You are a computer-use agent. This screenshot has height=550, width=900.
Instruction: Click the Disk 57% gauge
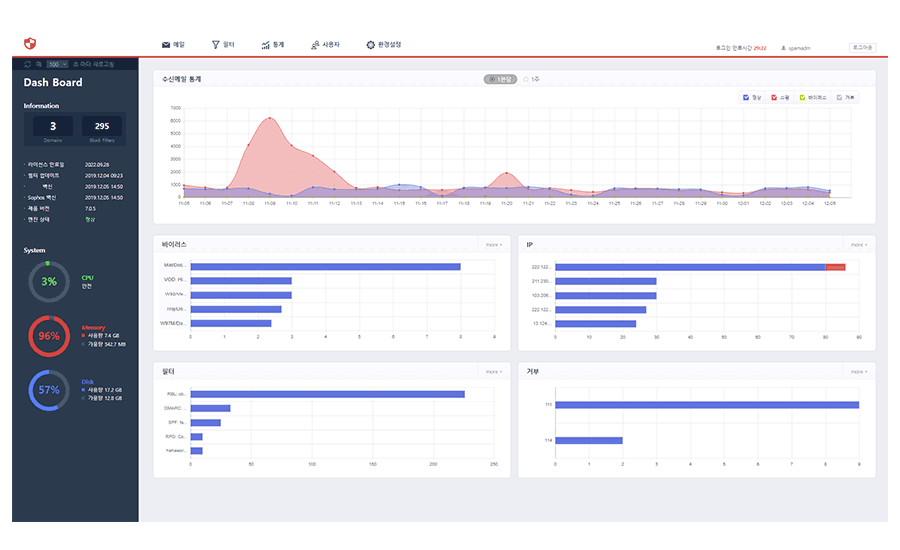(49, 390)
